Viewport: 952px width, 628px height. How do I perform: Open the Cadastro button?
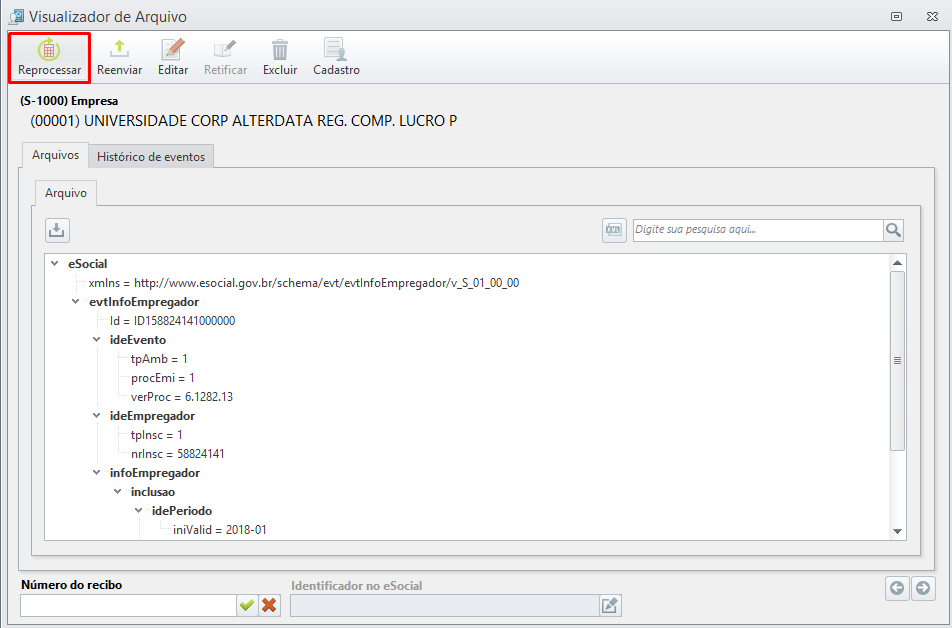(336, 58)
